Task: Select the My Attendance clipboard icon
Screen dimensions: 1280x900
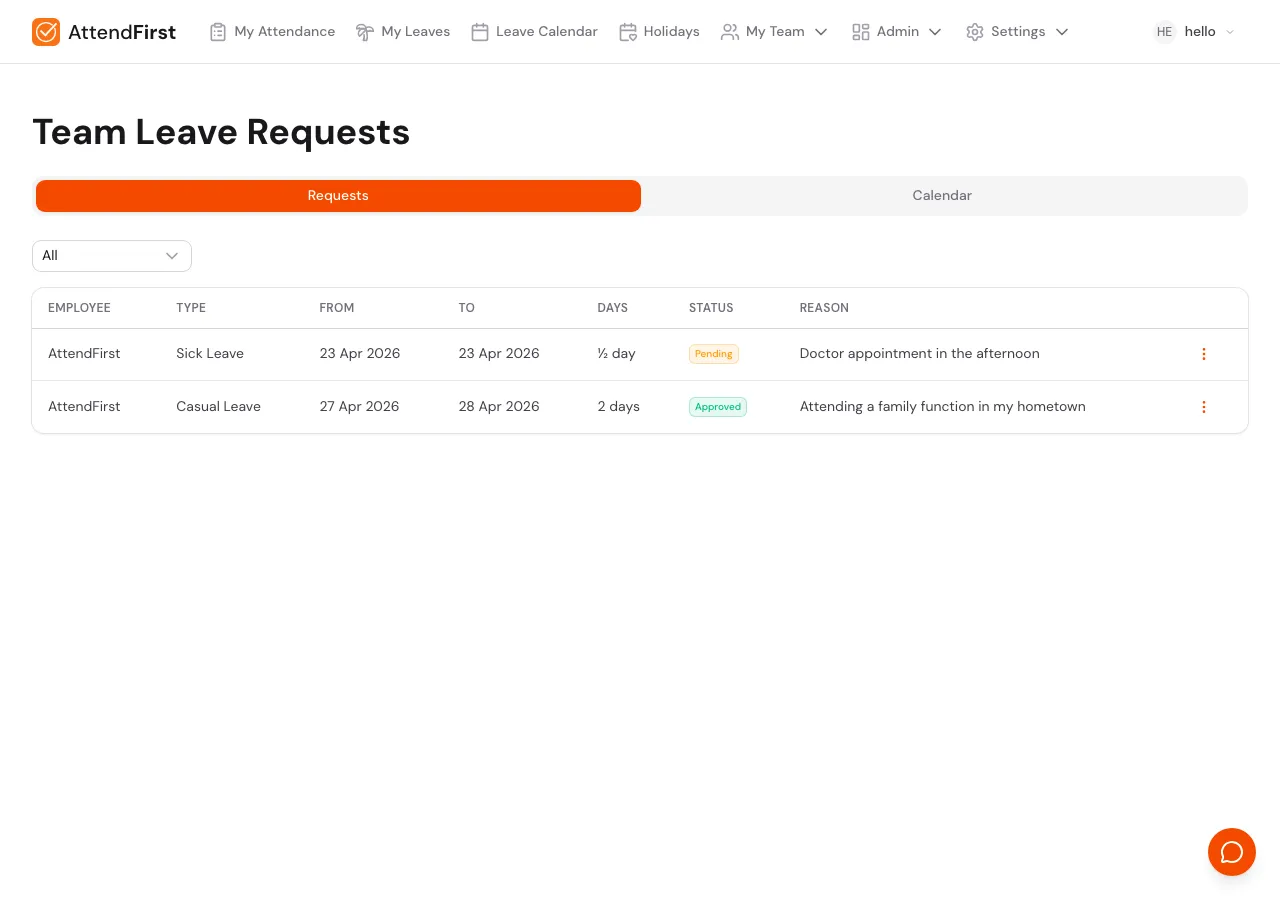Action: click(218, 31)
